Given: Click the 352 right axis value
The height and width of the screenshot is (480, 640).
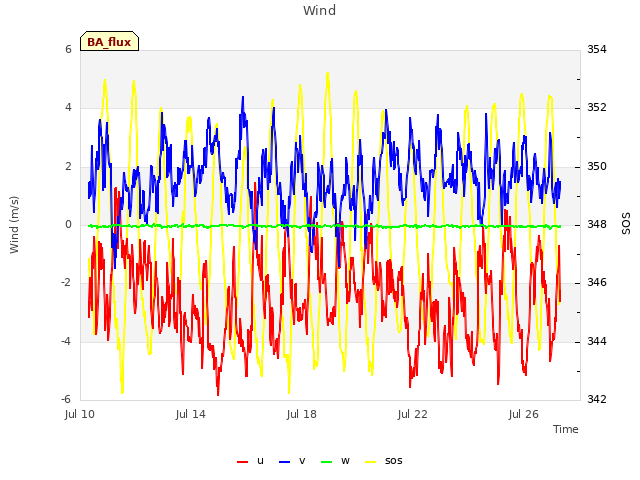Looking at the screenshot, I should coord(597,107).
